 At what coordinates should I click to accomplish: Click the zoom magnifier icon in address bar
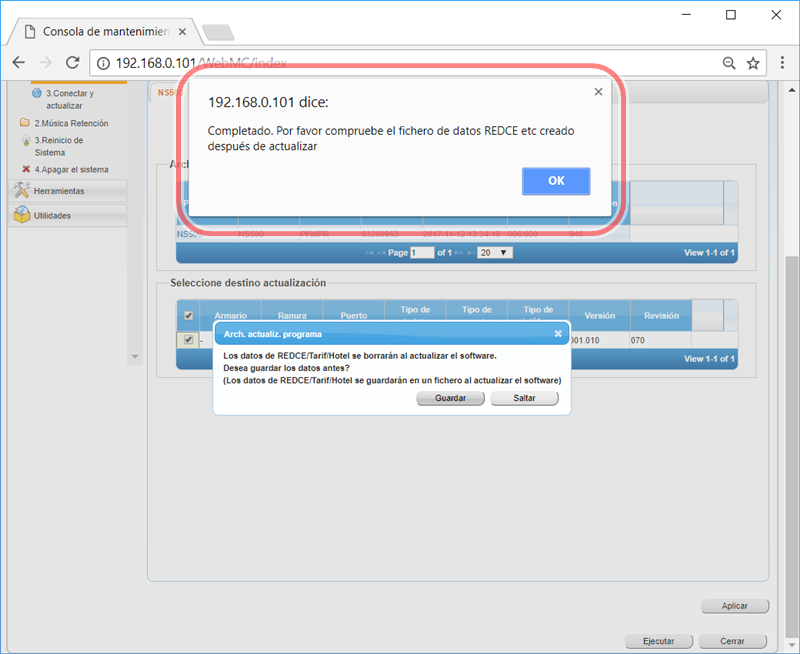coord(729,62)
